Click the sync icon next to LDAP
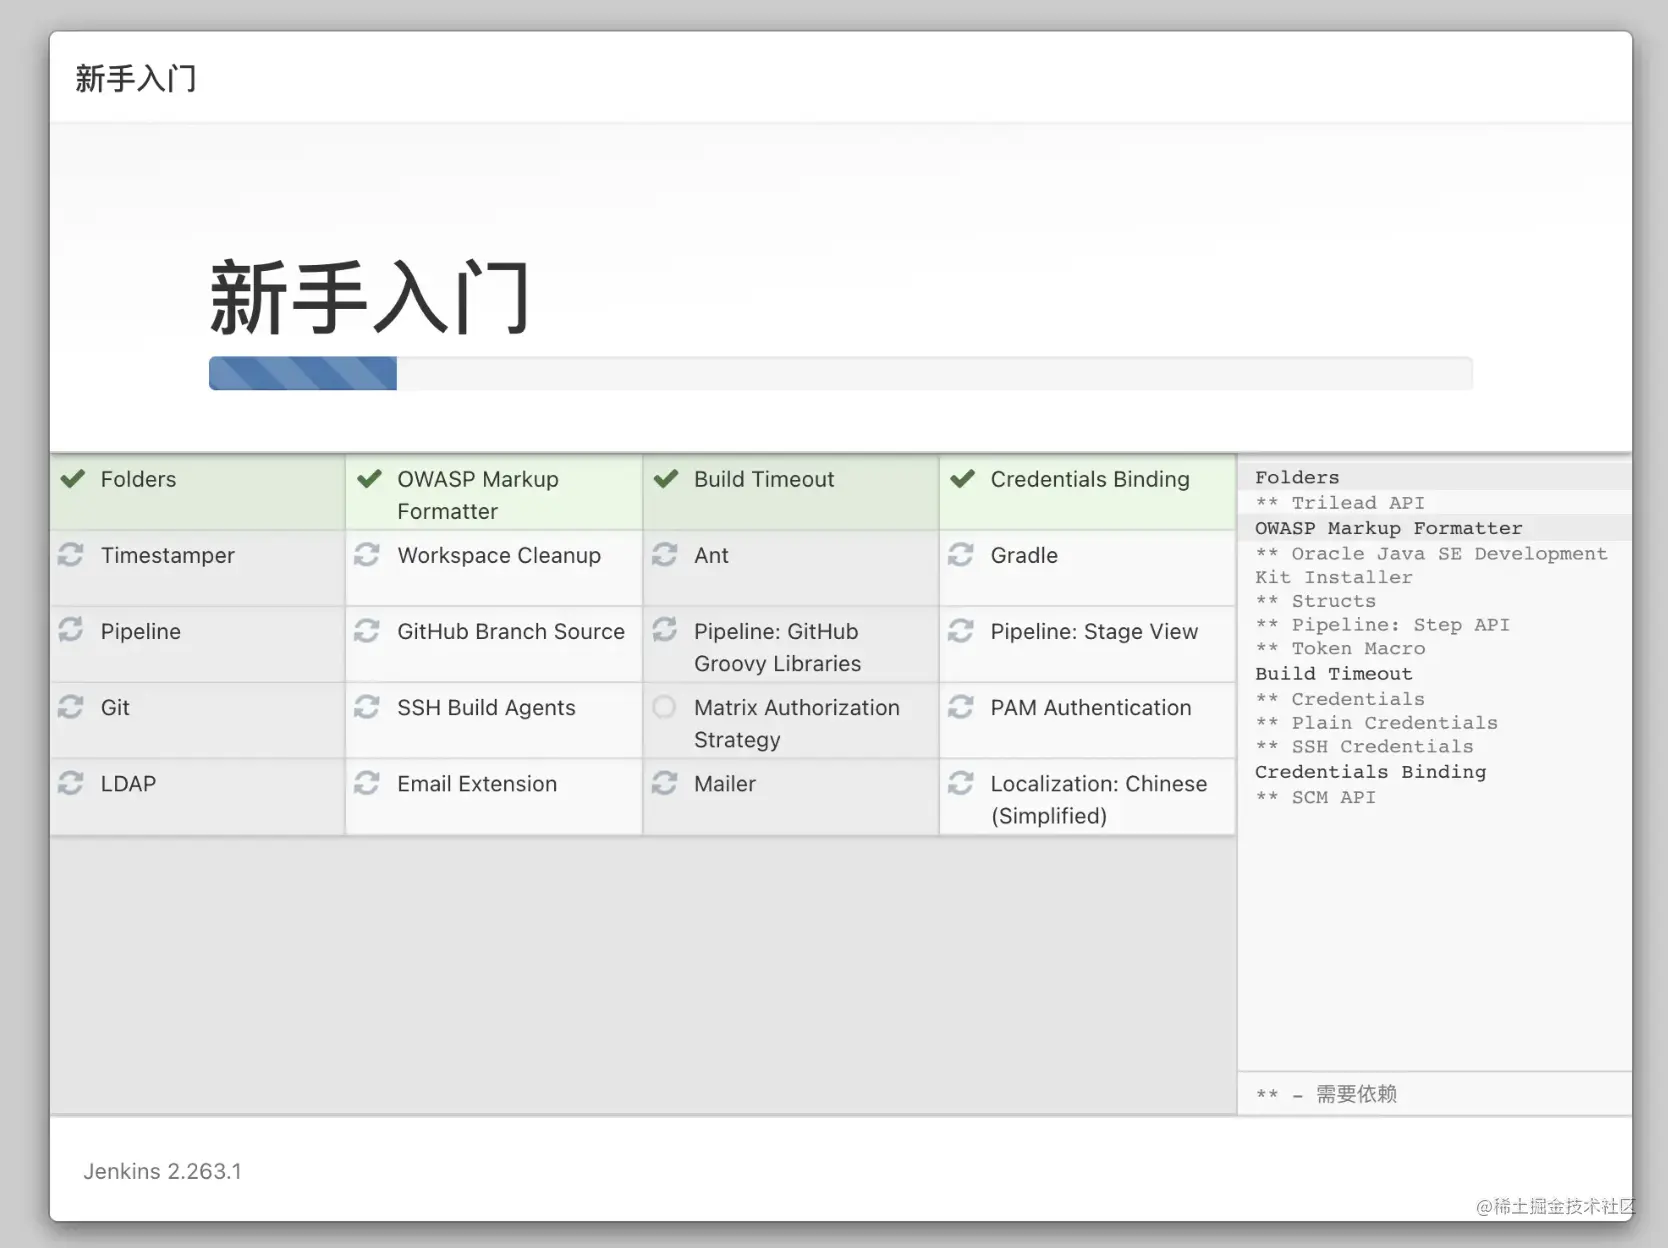This screenshot has width=1668, height=1248. [x=71, y=782]
